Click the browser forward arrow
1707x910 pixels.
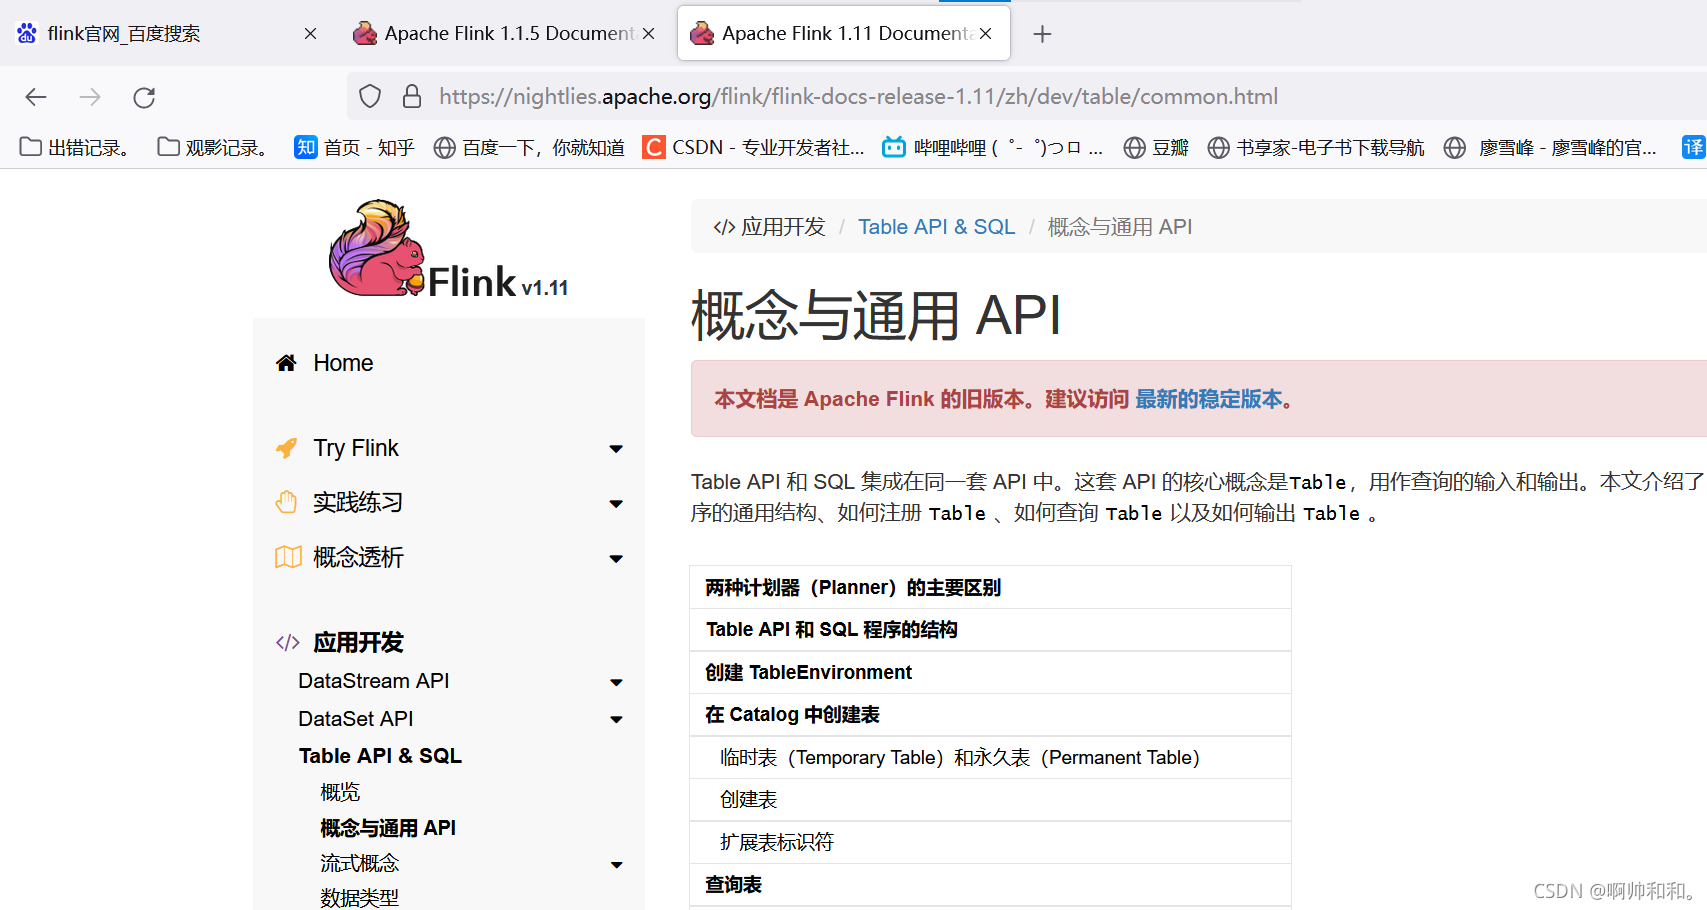(x=90, y=97)
